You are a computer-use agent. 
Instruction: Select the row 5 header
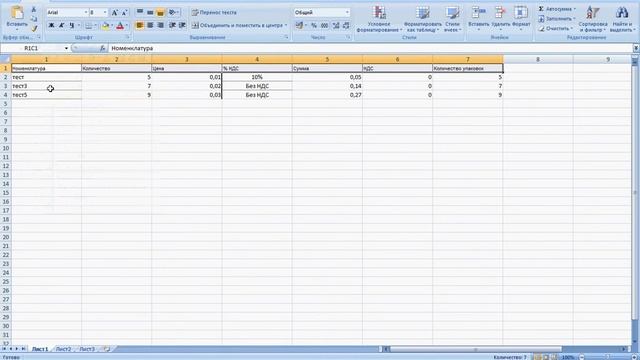pos(5,104)
